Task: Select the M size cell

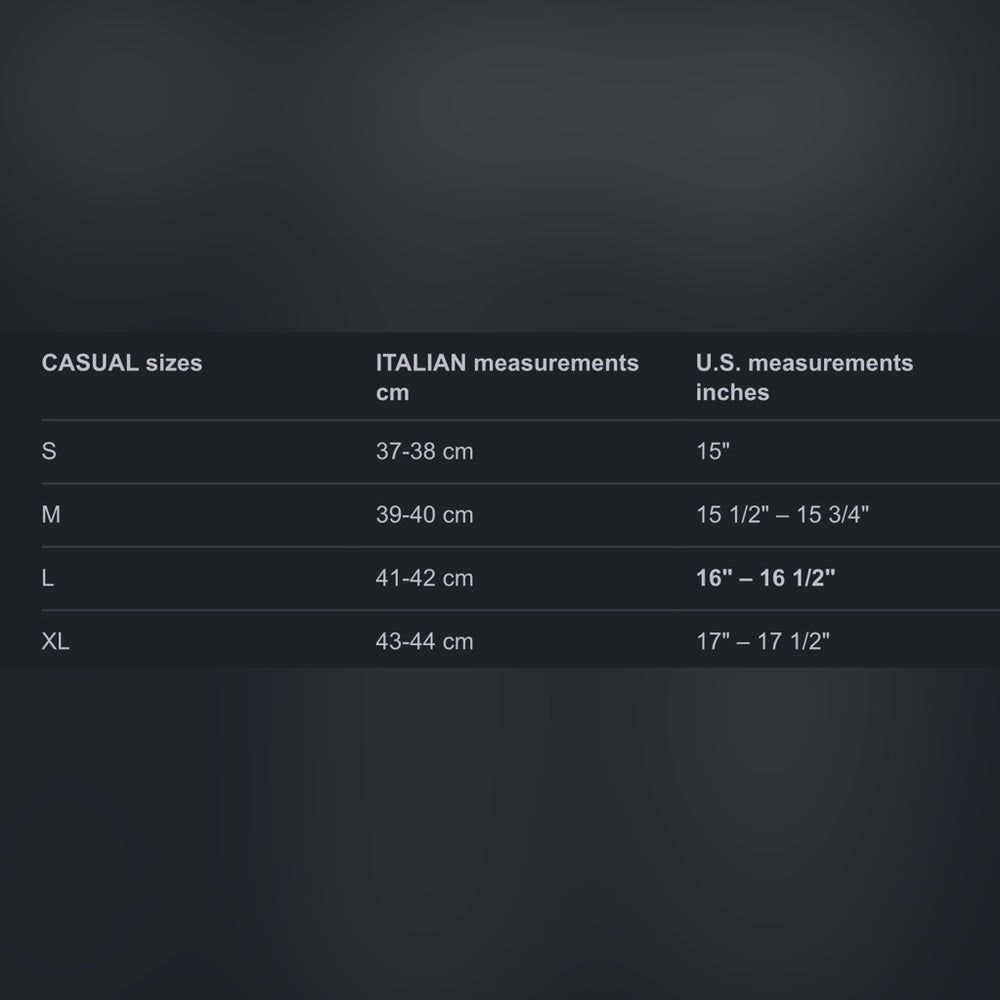Action: click(51, 515)
